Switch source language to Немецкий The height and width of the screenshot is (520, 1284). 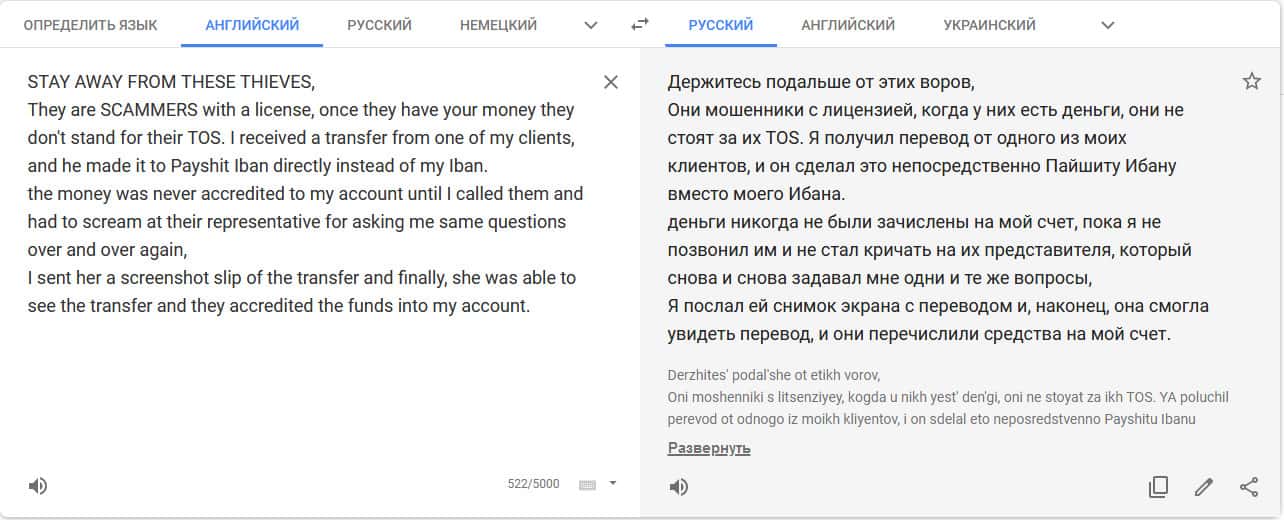498,25
